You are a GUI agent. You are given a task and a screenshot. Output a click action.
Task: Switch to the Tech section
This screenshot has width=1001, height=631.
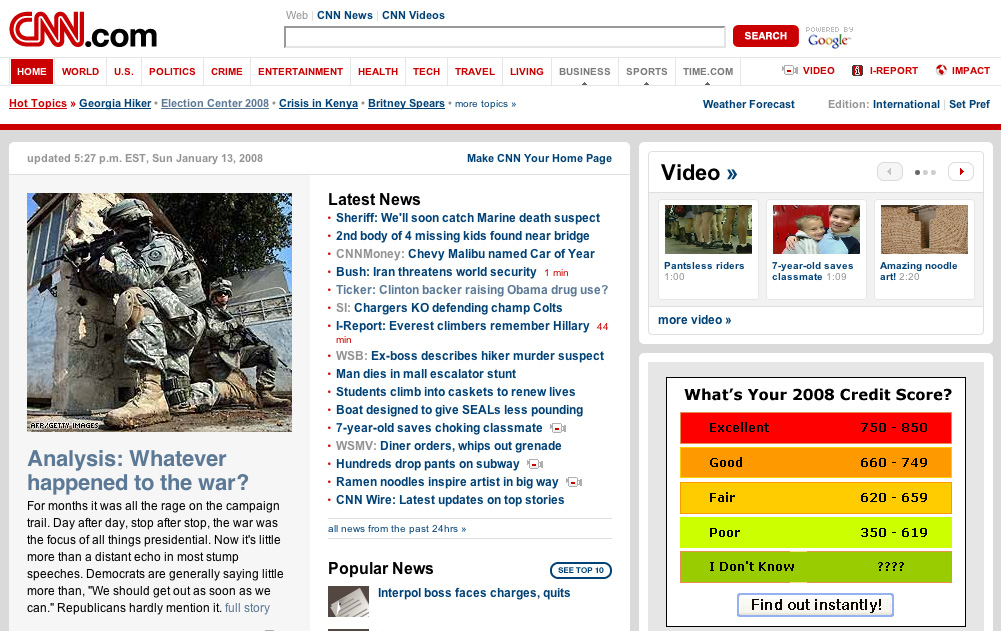[x=426, y=72]
